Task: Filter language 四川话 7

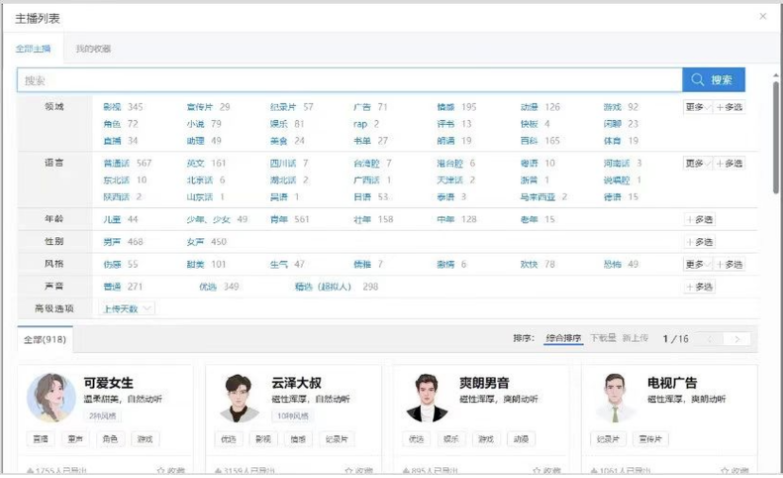Action: [x=289, y=163]
